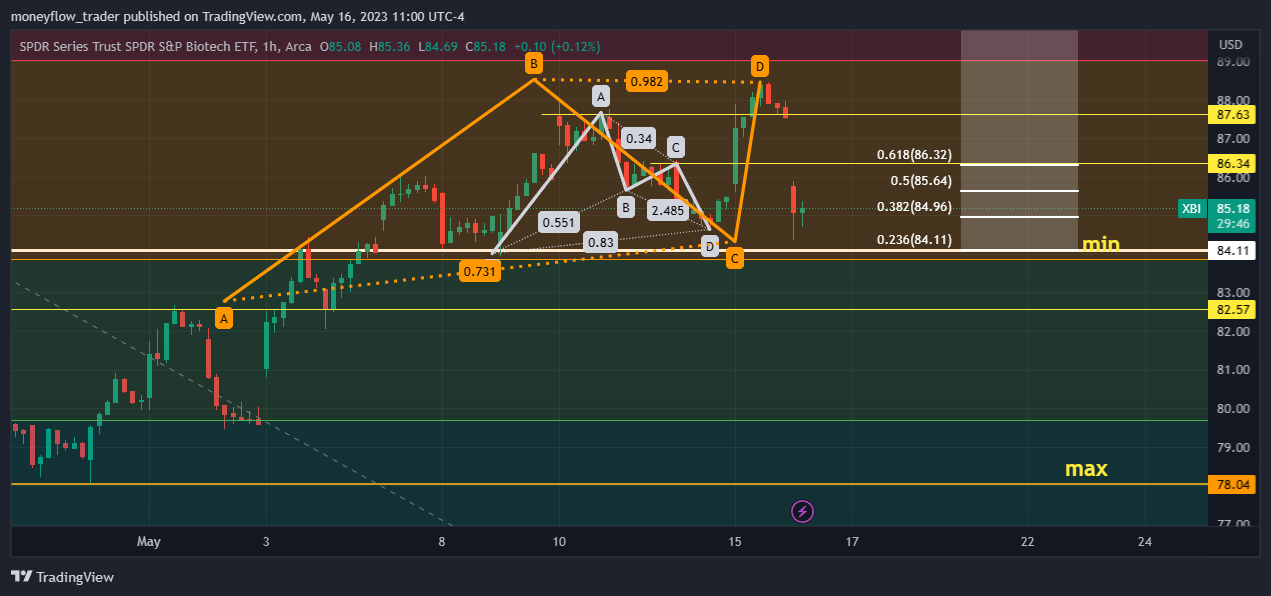The image size is (1271, 596).
Task: Click the open value O85.08
Action: 341,46
